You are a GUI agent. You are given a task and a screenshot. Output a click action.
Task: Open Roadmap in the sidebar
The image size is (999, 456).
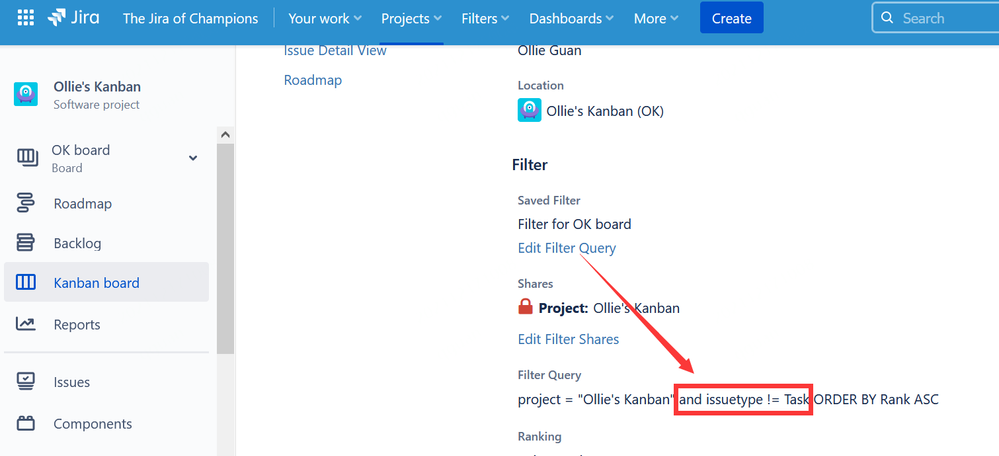pyautogui.click(x=83, y=204)
